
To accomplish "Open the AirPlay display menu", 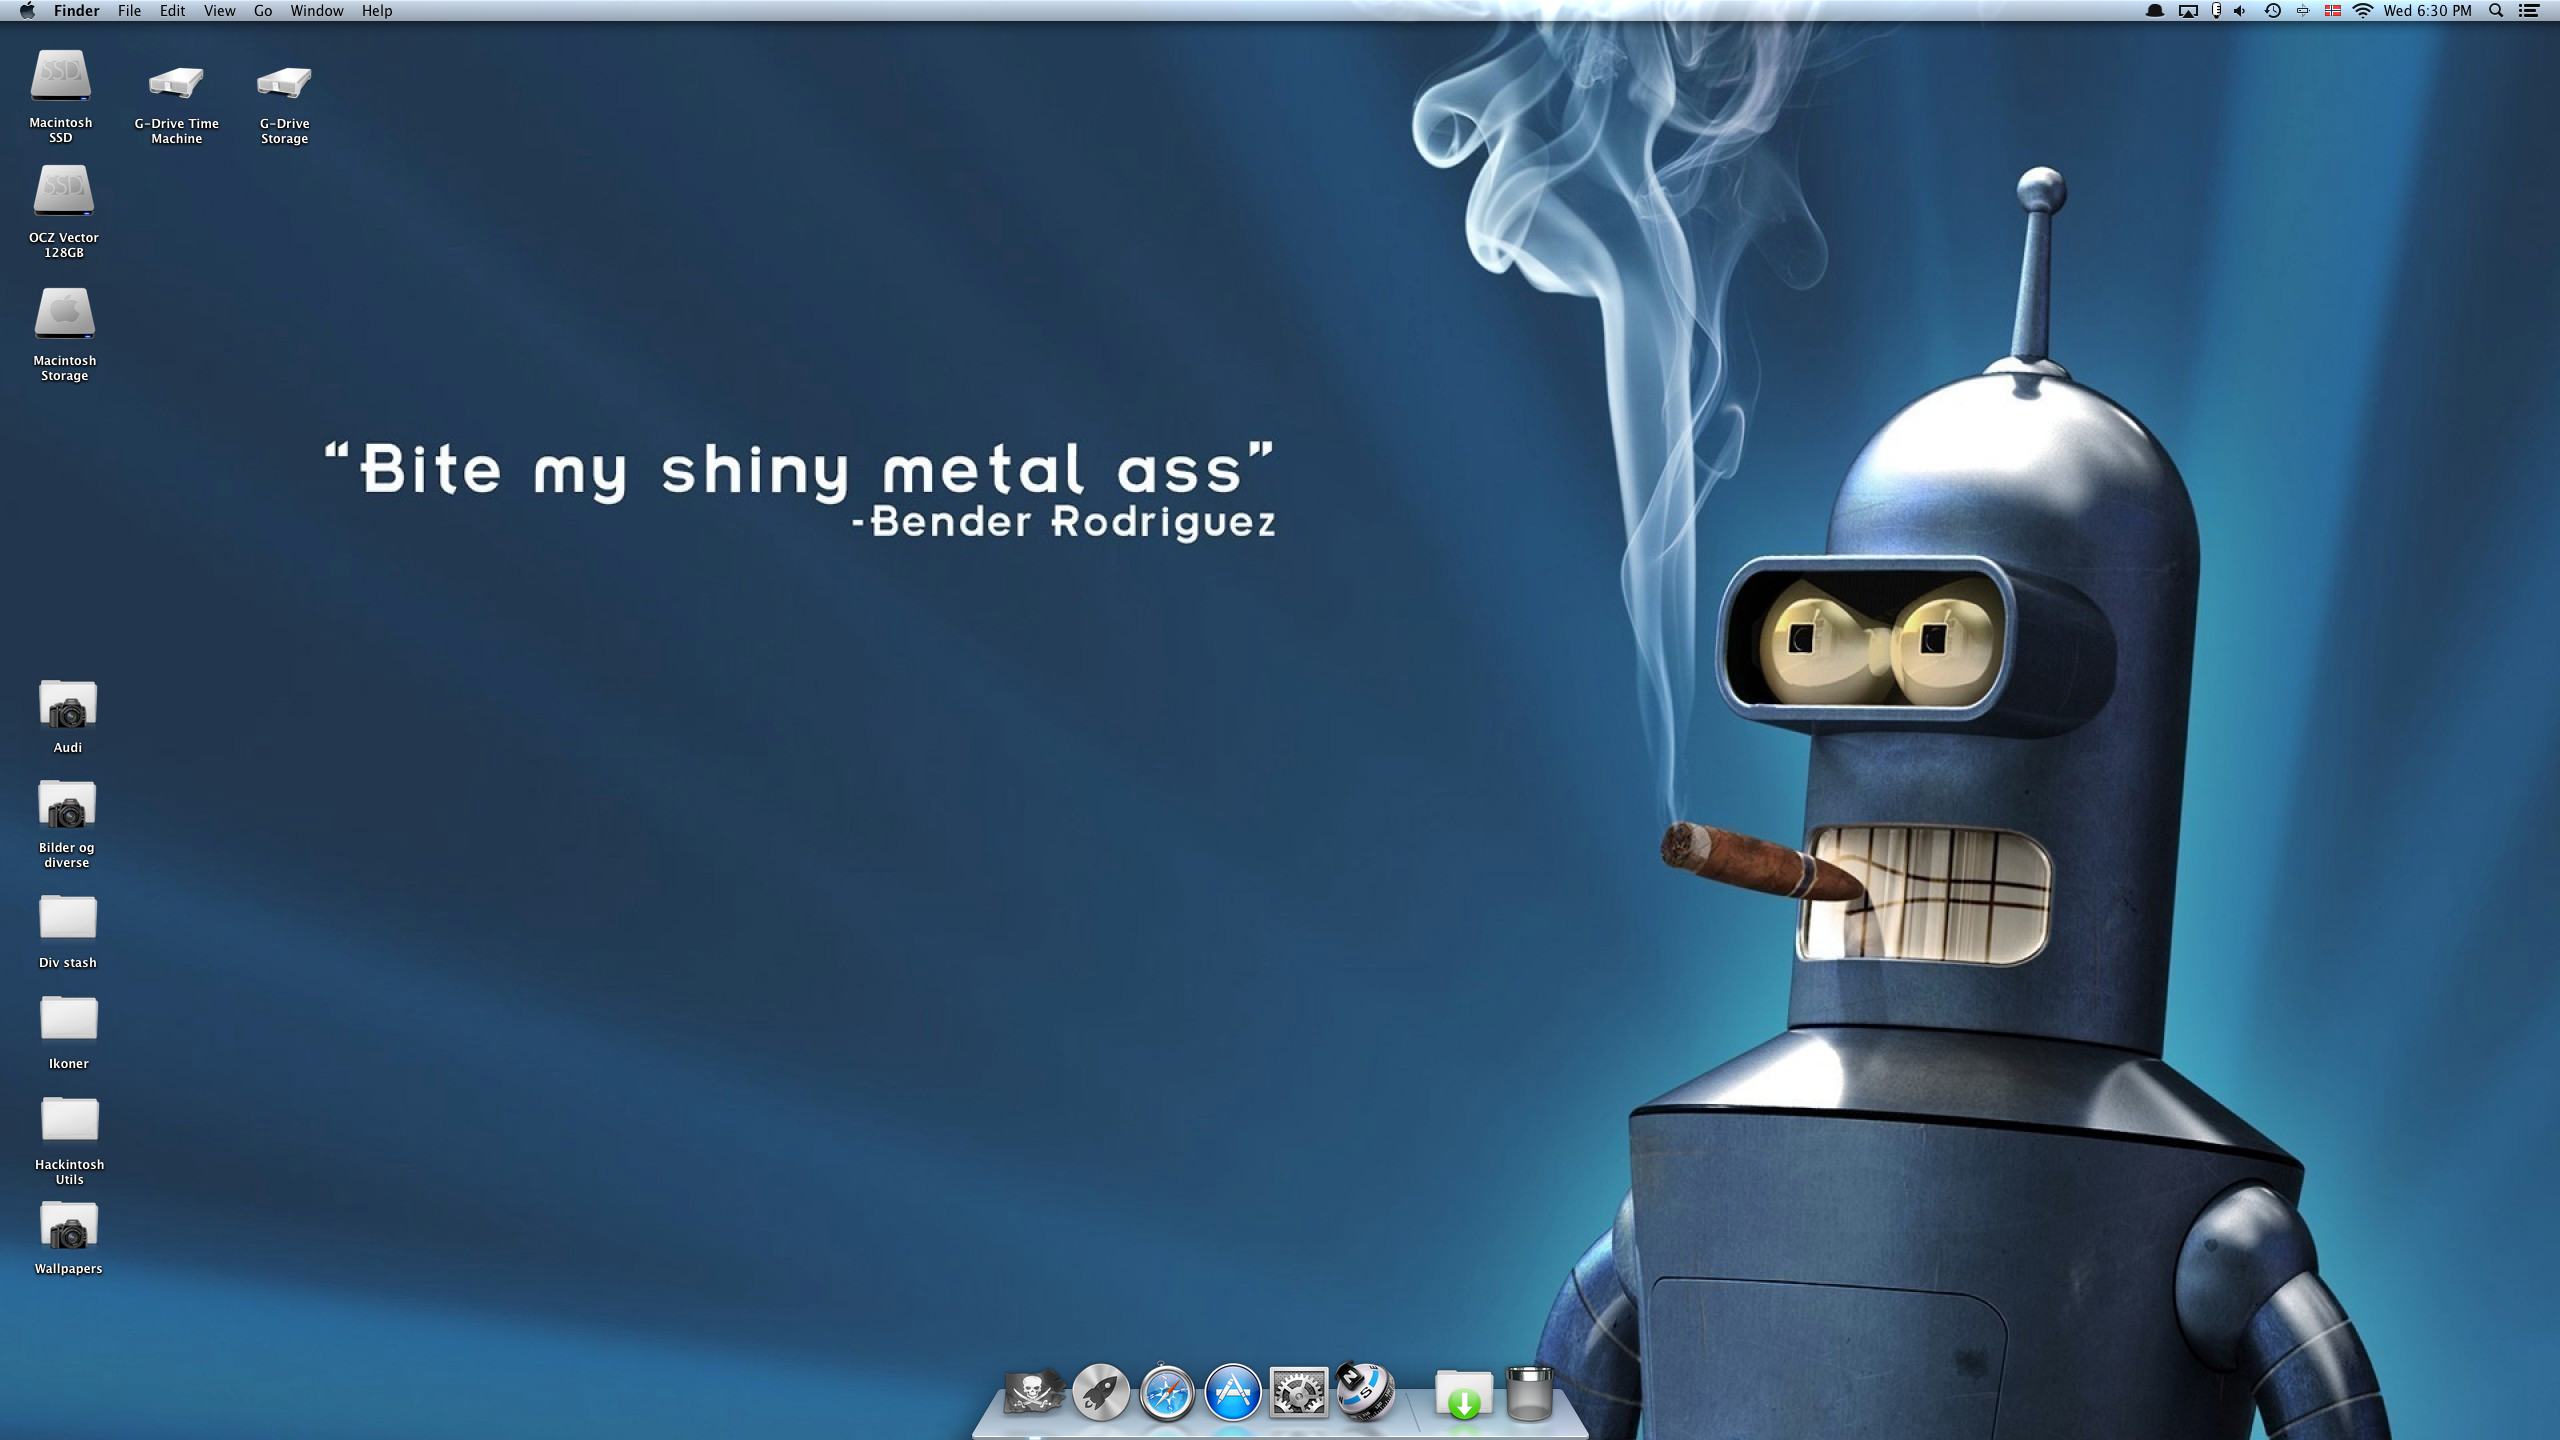I will click(2188, 11).
